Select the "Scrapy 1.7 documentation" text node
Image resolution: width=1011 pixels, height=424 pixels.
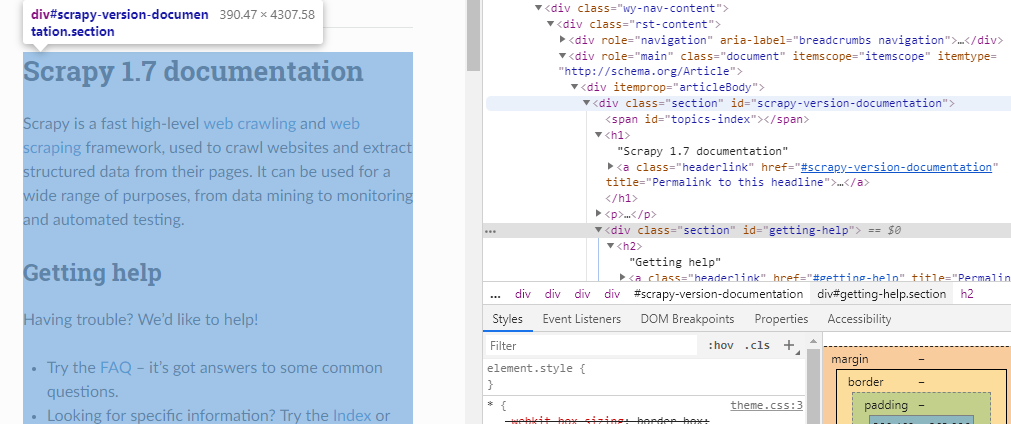click(x=703, y=151)
